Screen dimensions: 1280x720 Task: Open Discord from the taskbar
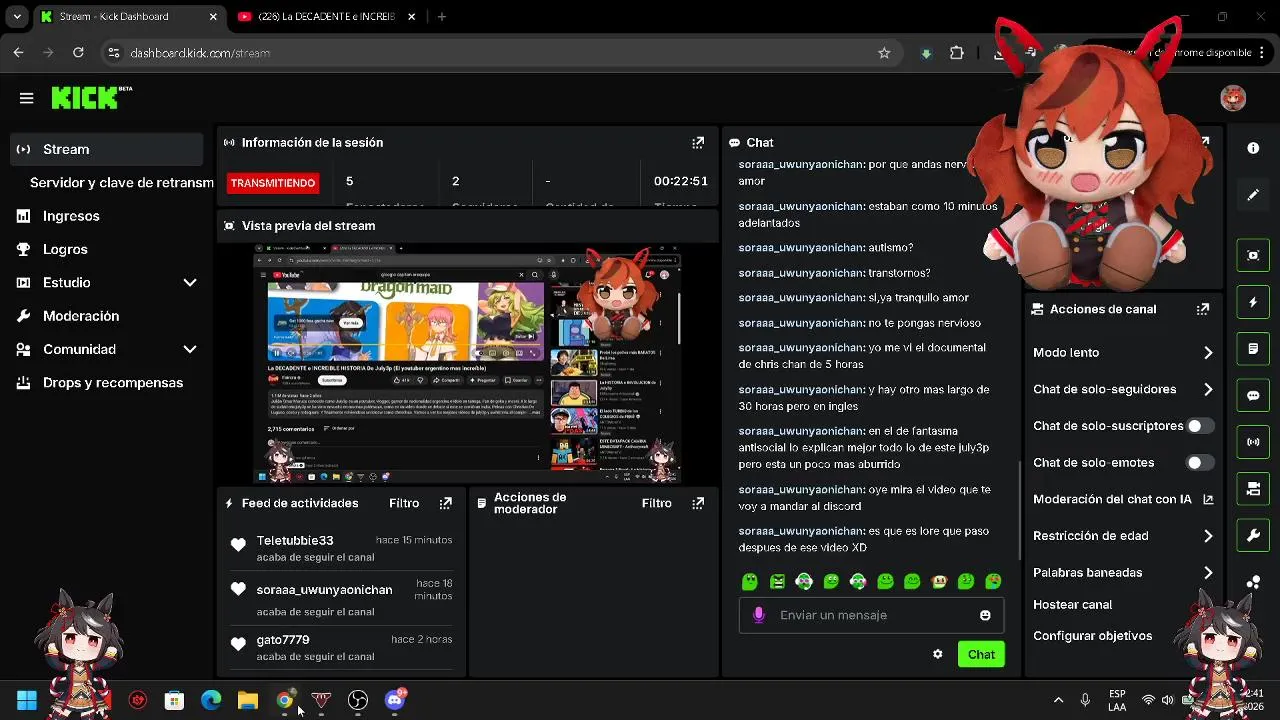click(x=395, y=701)
